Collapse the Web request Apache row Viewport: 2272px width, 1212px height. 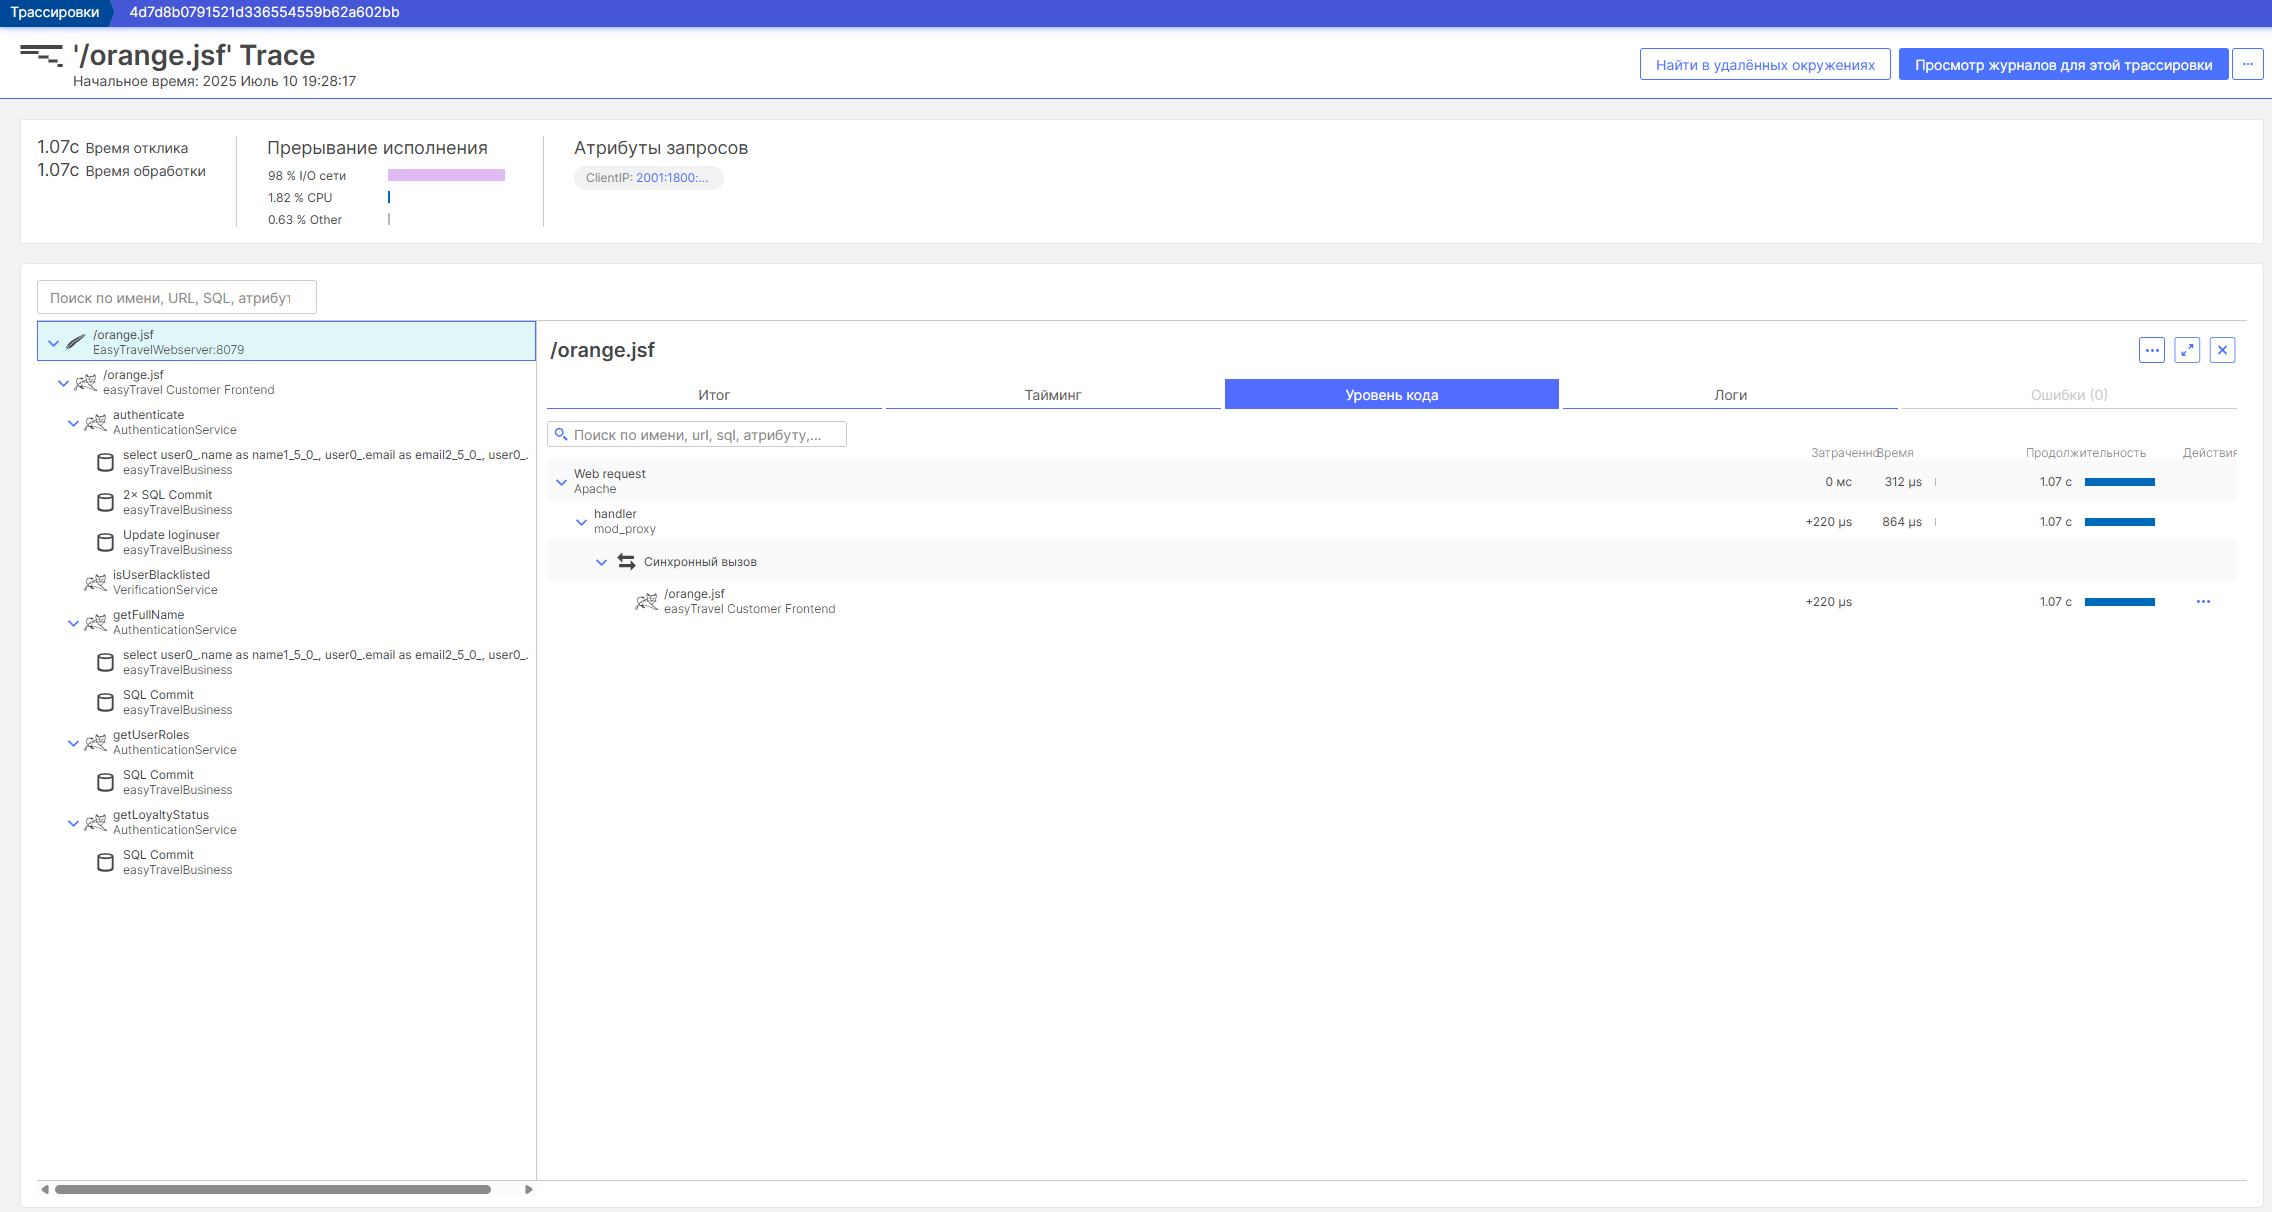tap(561, 482)
